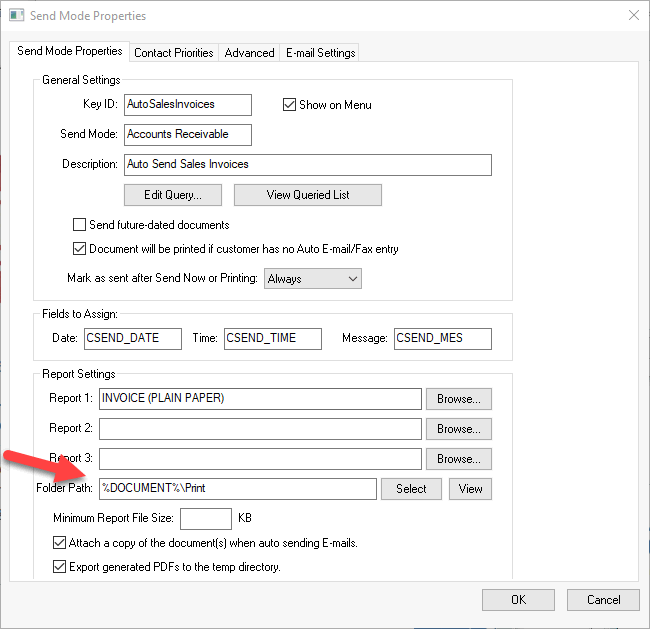
Task: Uncheck Document will be printed option
Action: point(80,248)
